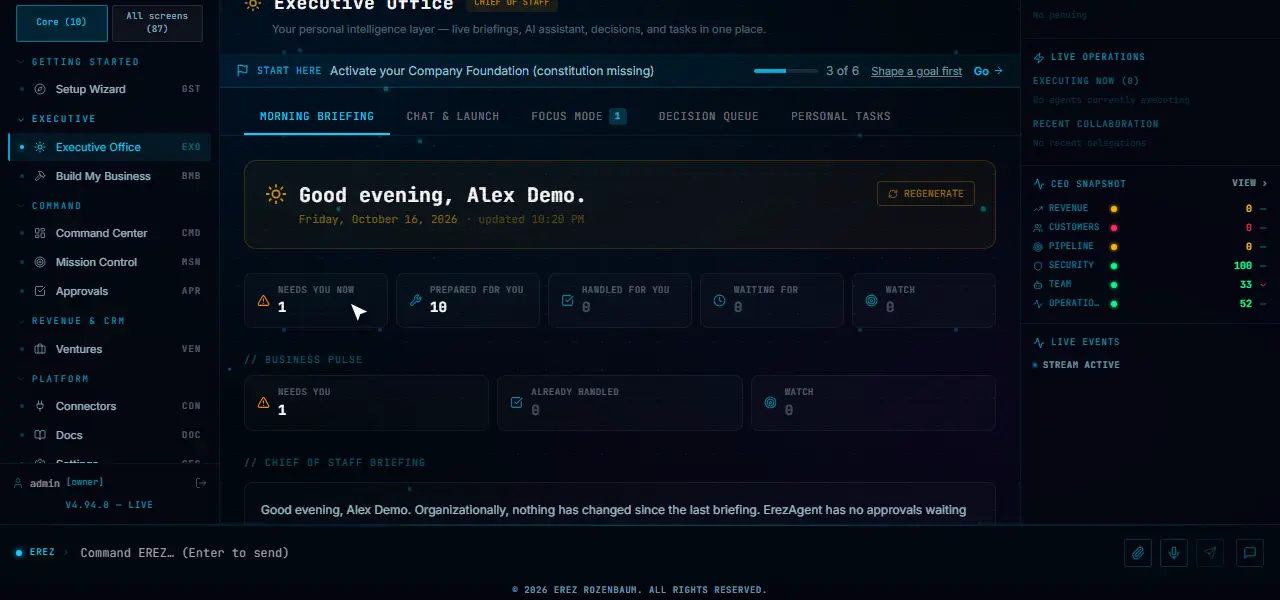Select the Morning Briefing tab
The height and width of the screenshot is (600, 1280).
[317, 116]
